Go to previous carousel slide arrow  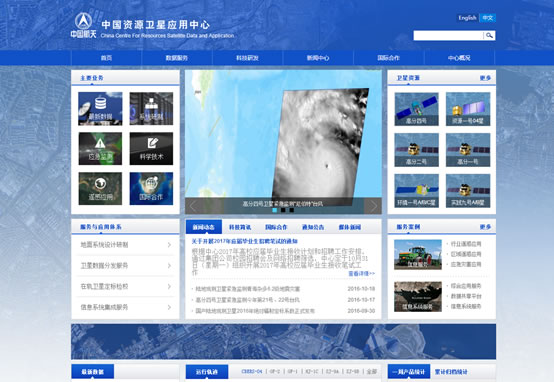[x=193, y=206]
